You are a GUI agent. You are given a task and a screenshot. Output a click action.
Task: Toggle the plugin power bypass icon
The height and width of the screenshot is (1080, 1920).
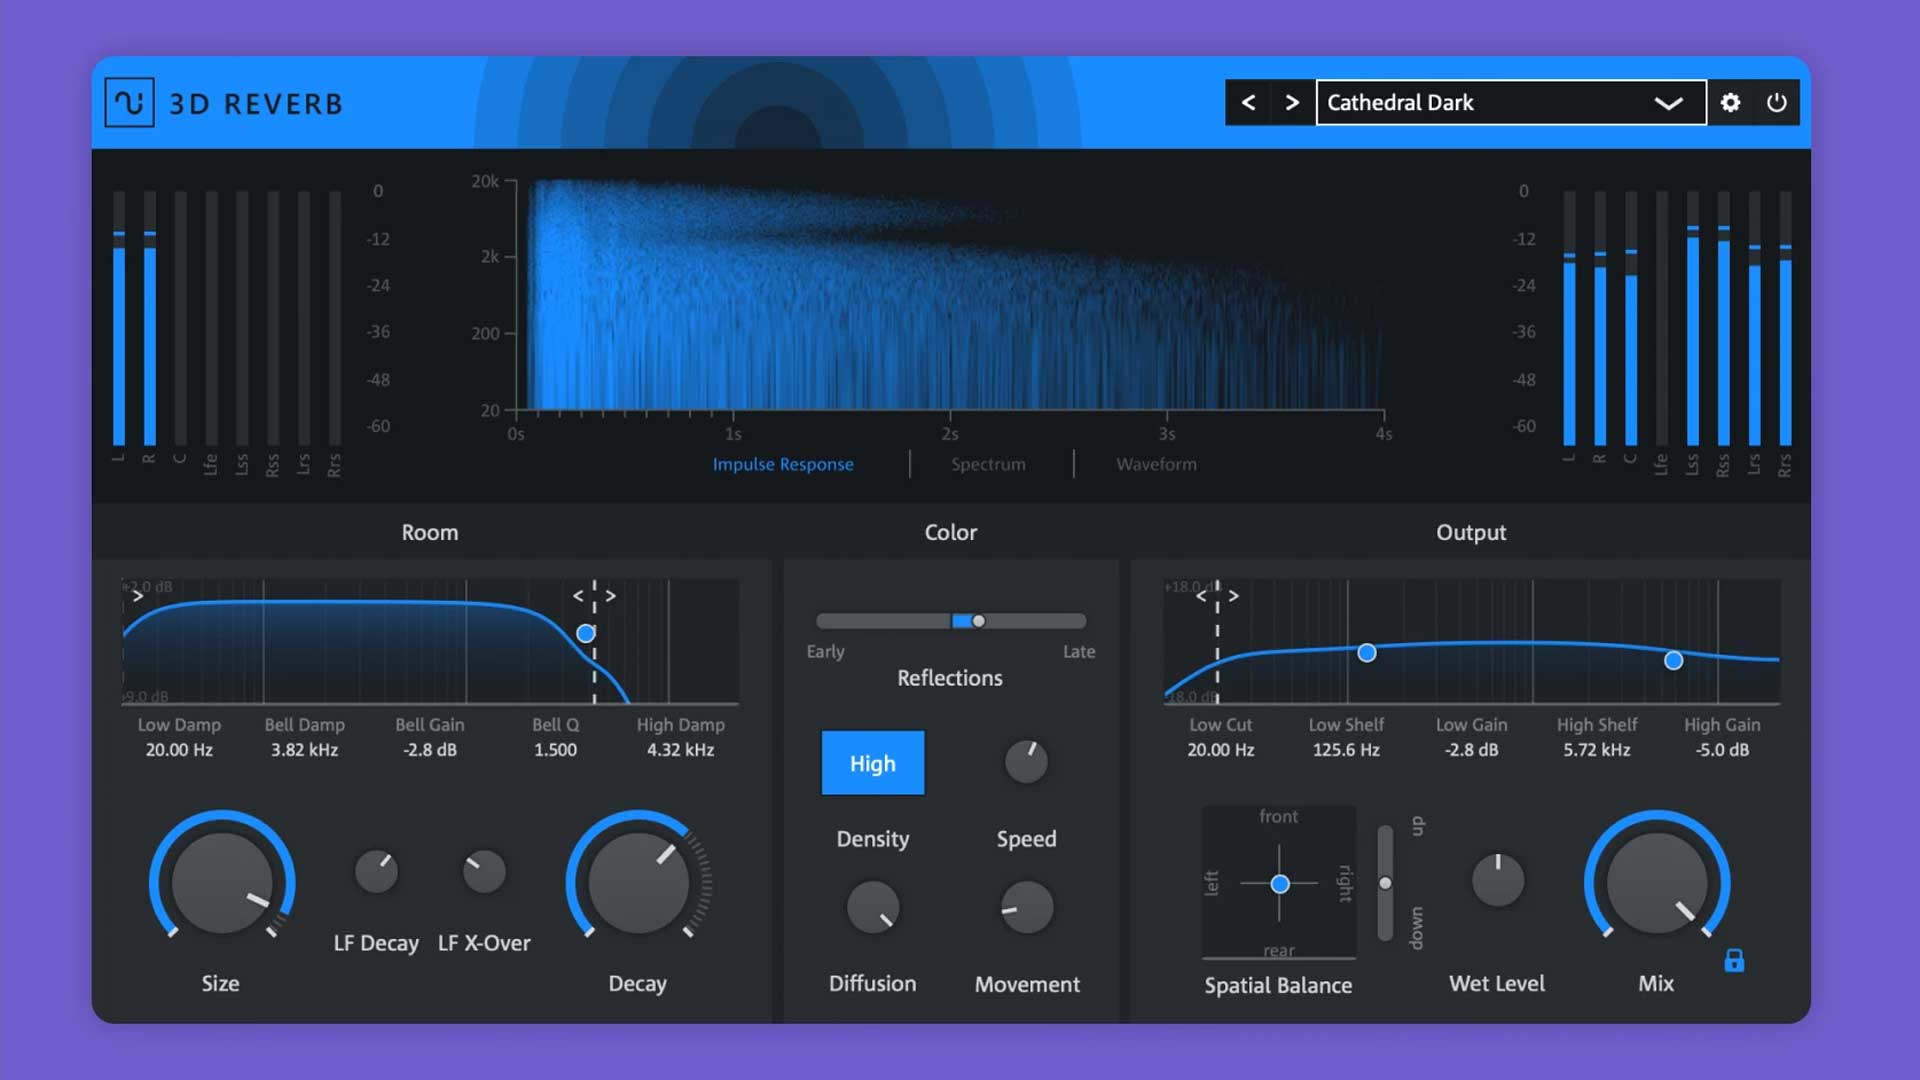1776,103
